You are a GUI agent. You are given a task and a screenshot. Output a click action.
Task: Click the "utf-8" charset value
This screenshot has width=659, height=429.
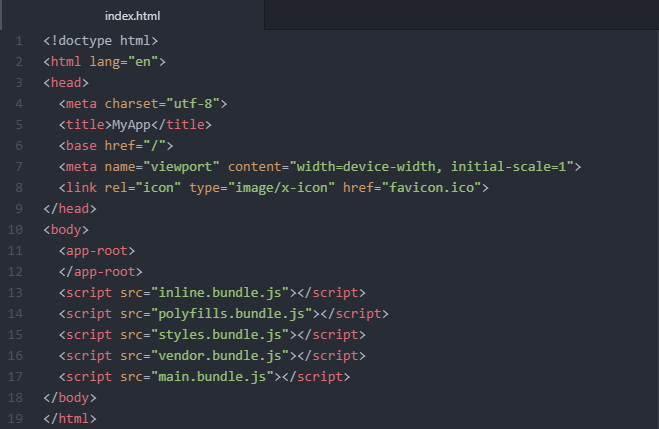click(x=197, y=104)
